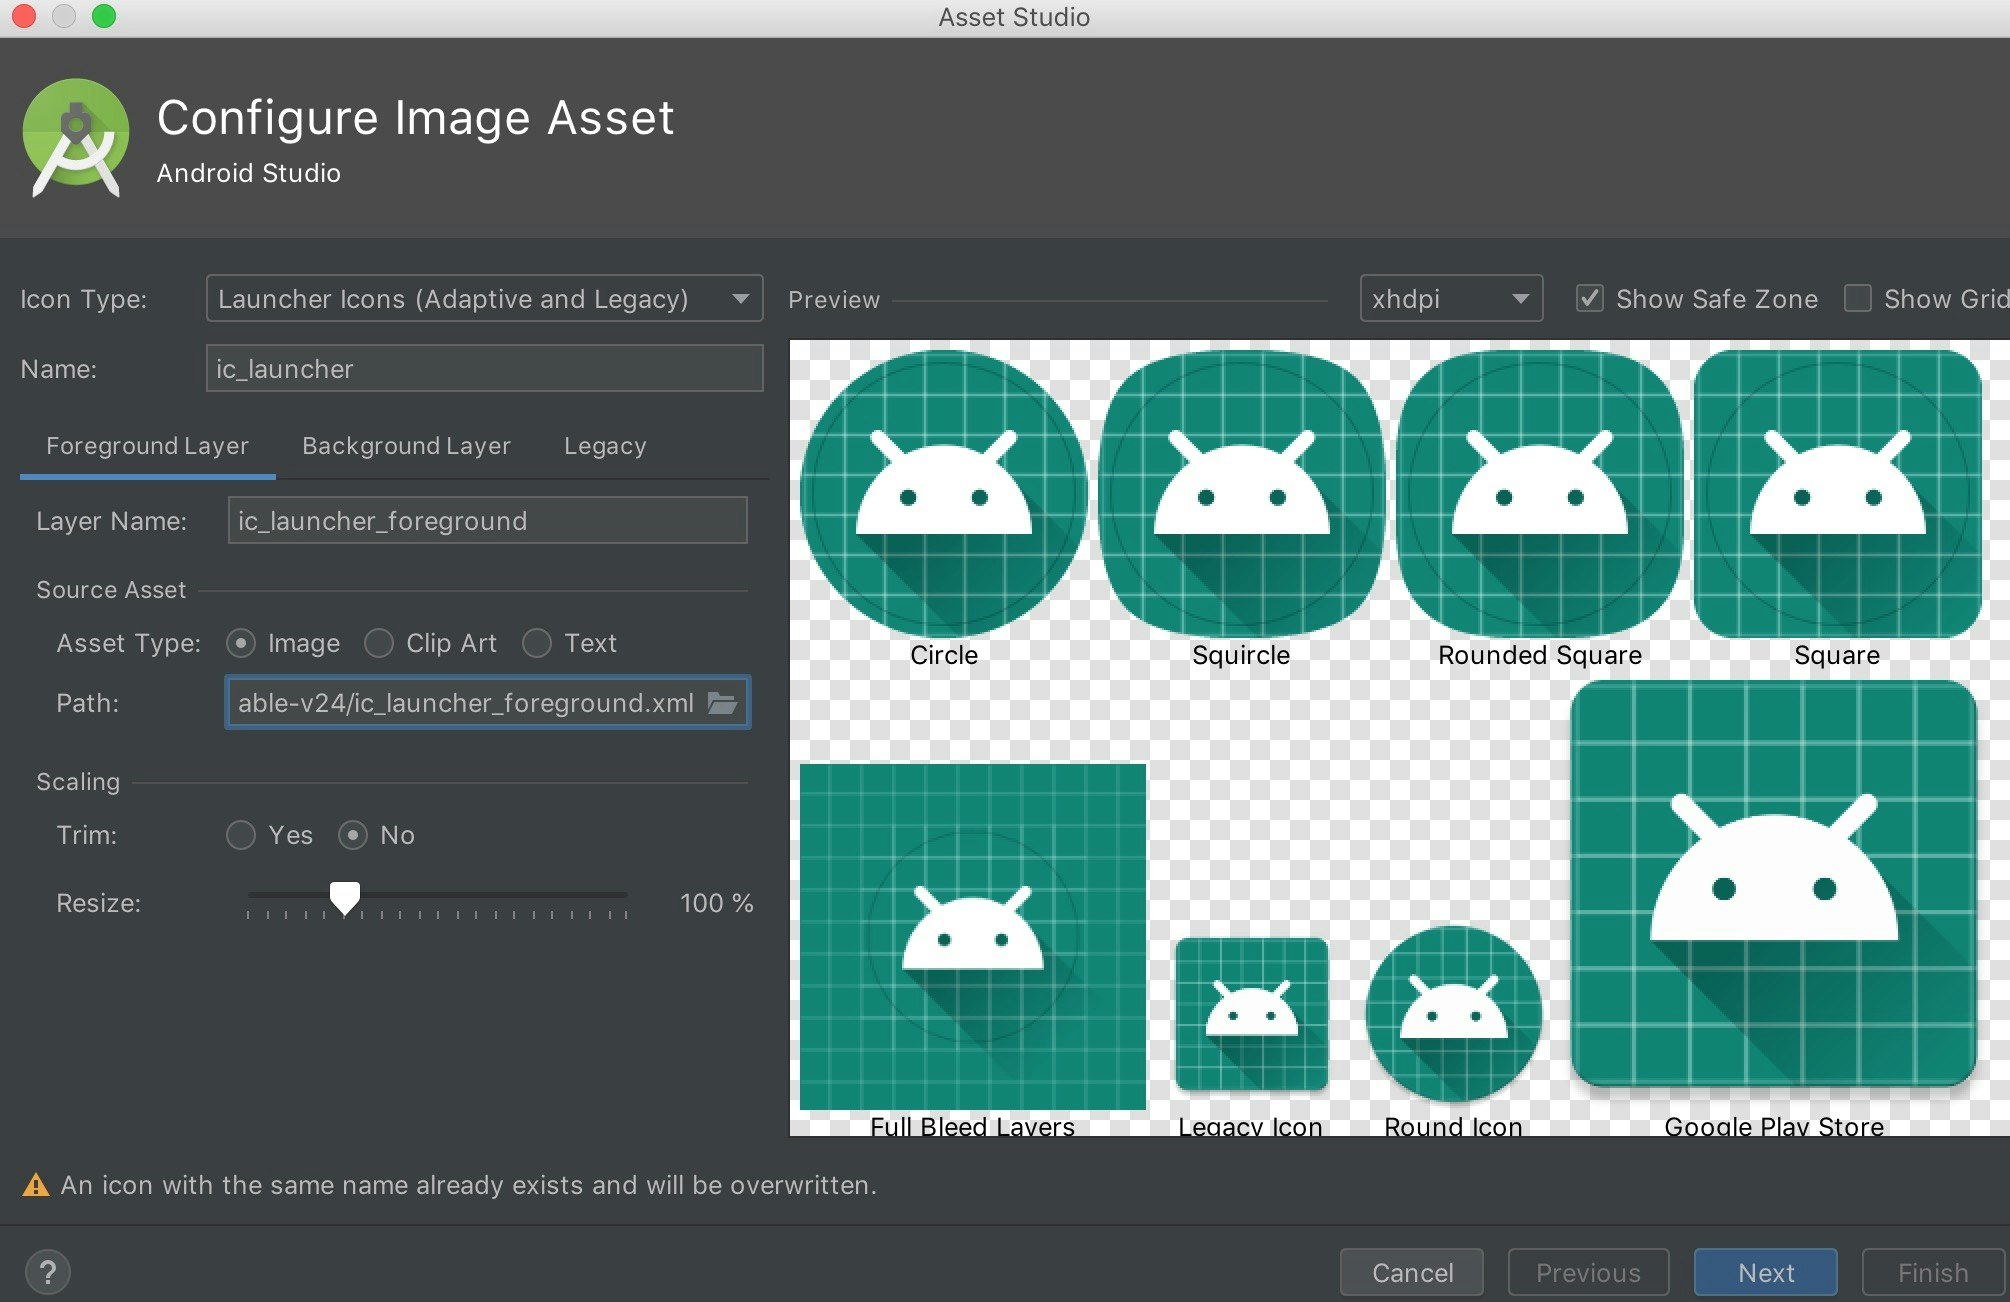Image resolution: width=2010 pixels, height=1302 pixels.
Task: Click the Configure Image Asset heading
Action: [x=415, y=118]
